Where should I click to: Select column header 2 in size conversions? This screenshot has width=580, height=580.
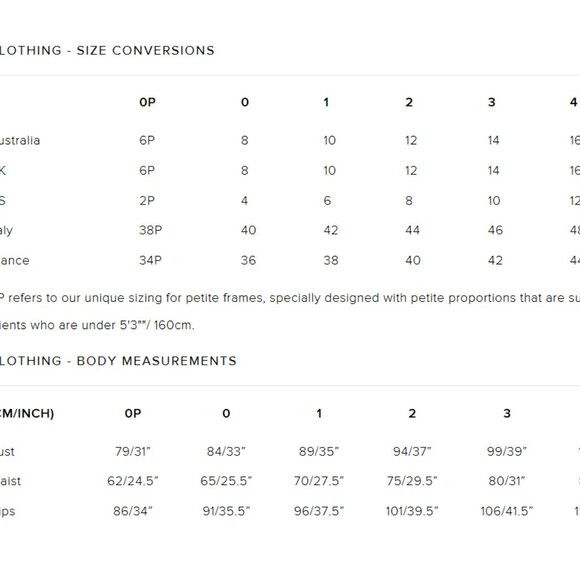point(409,102)
